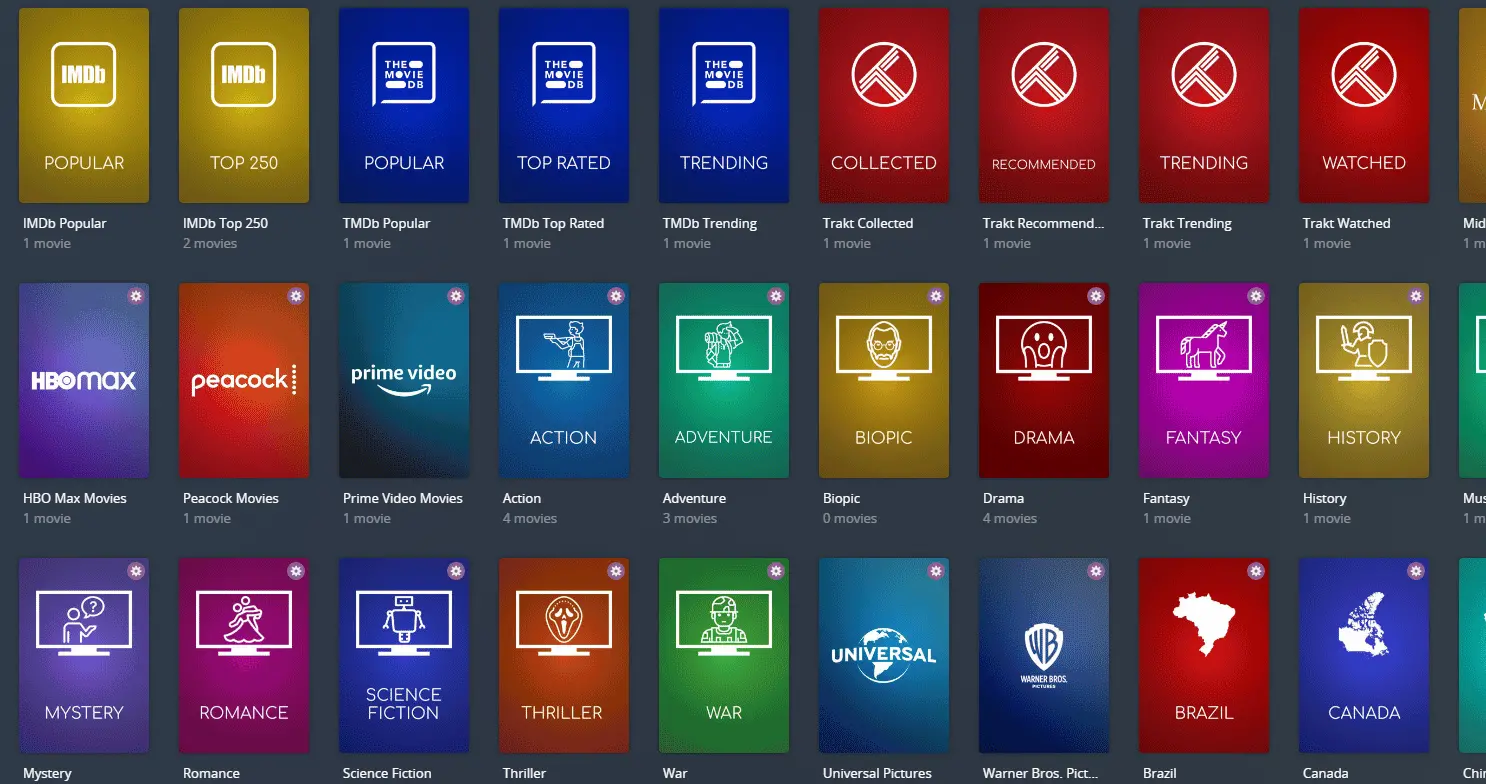Select the Trakt Collected poster

[x=884, y=106]
